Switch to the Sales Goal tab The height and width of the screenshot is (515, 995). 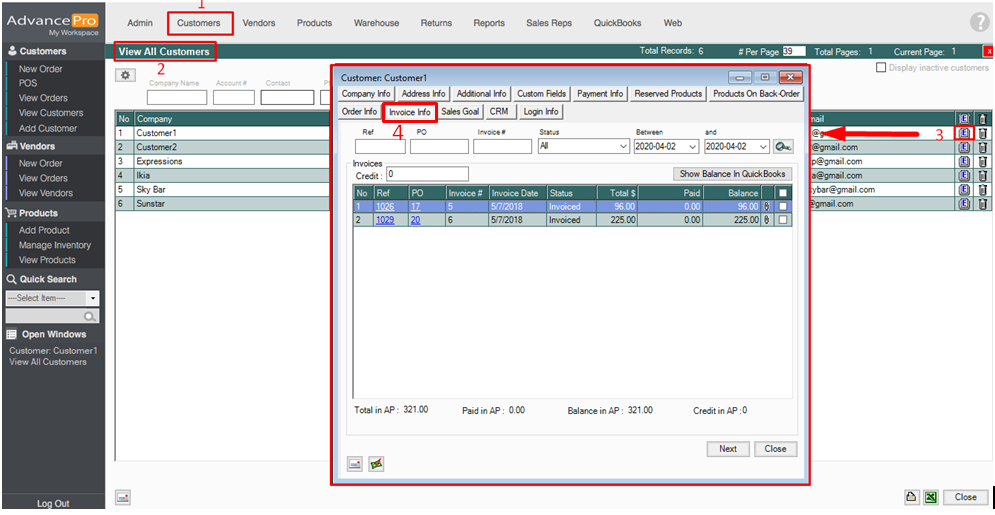(460, 112)
